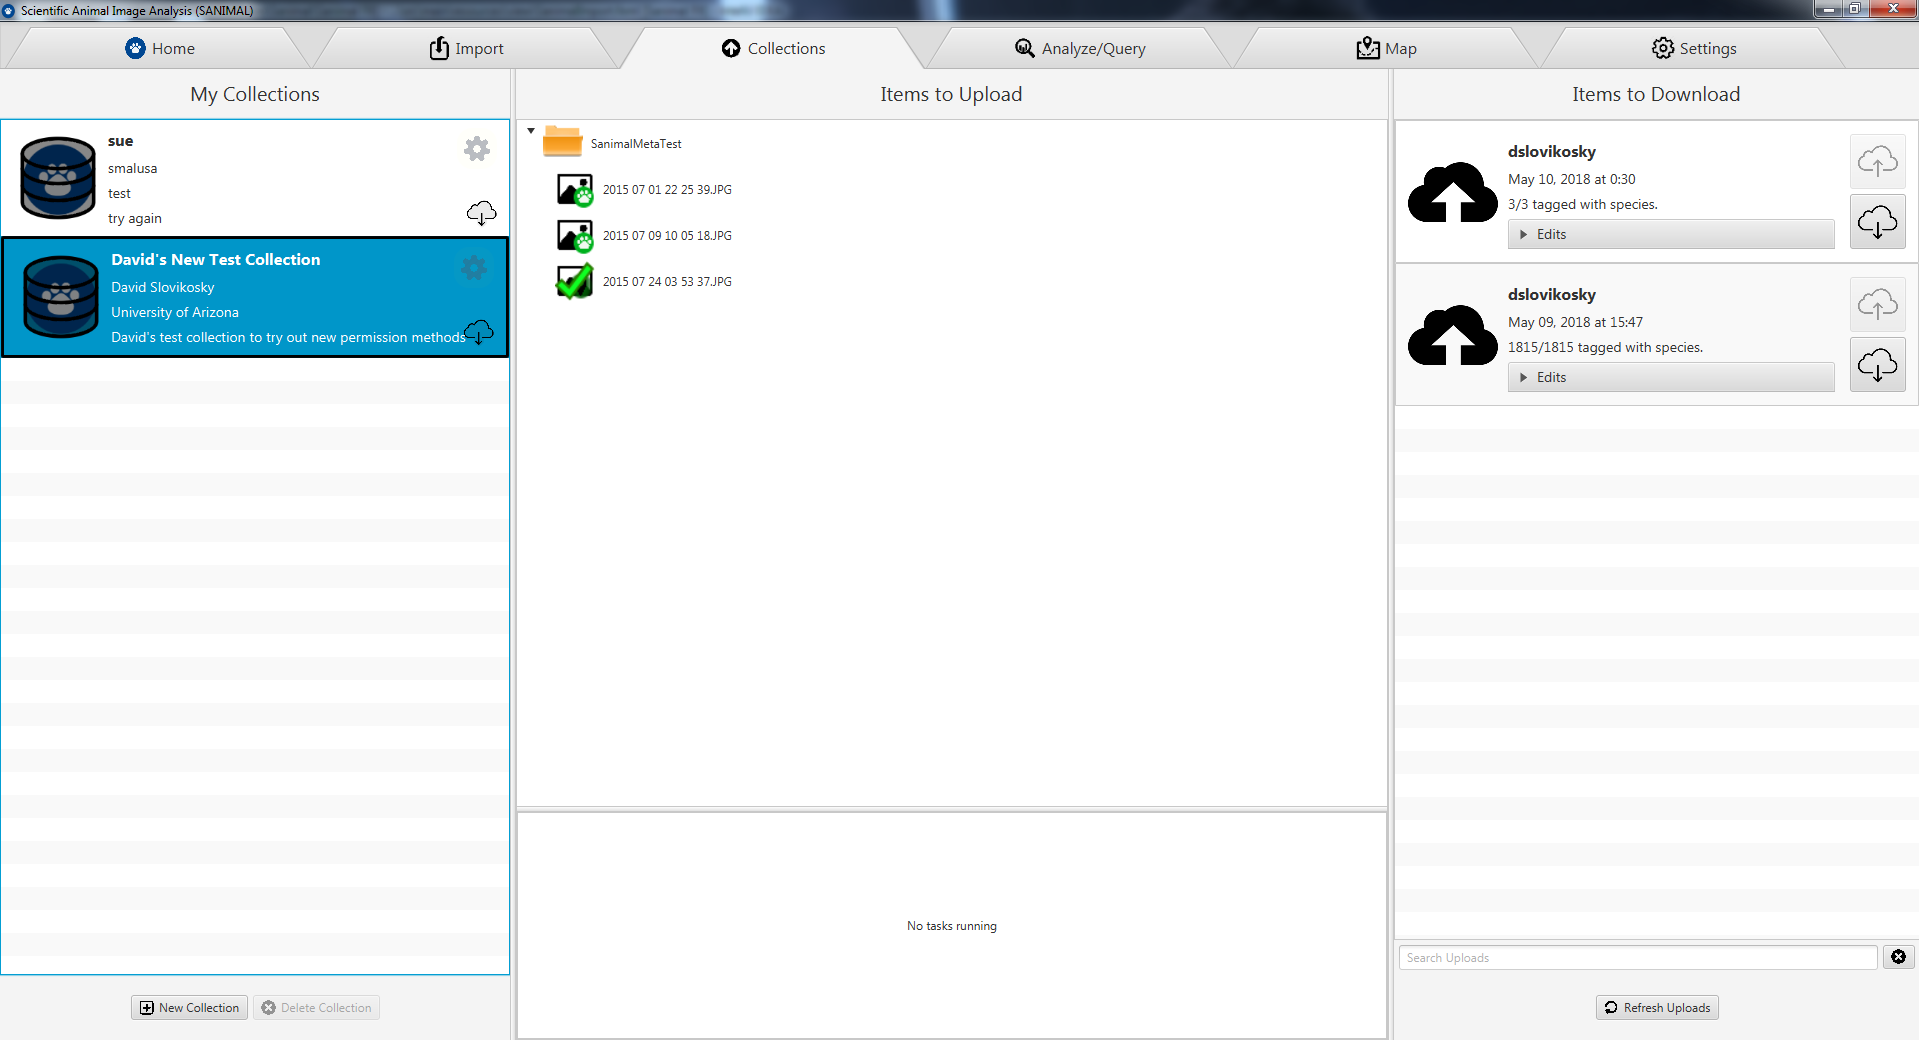Select the SanimalMetaTest folder label

(x=636, y=144)
